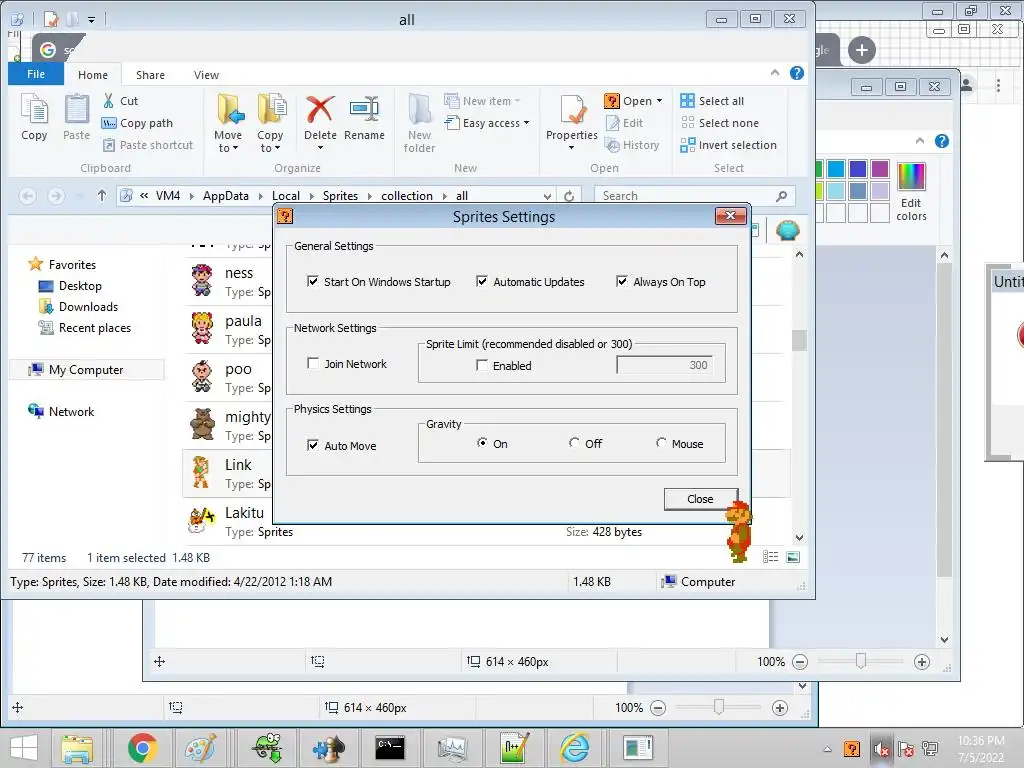Open new tab plus button in Chrome
The width and height of the screenshot is (1024, 768).
pos(861,50)
